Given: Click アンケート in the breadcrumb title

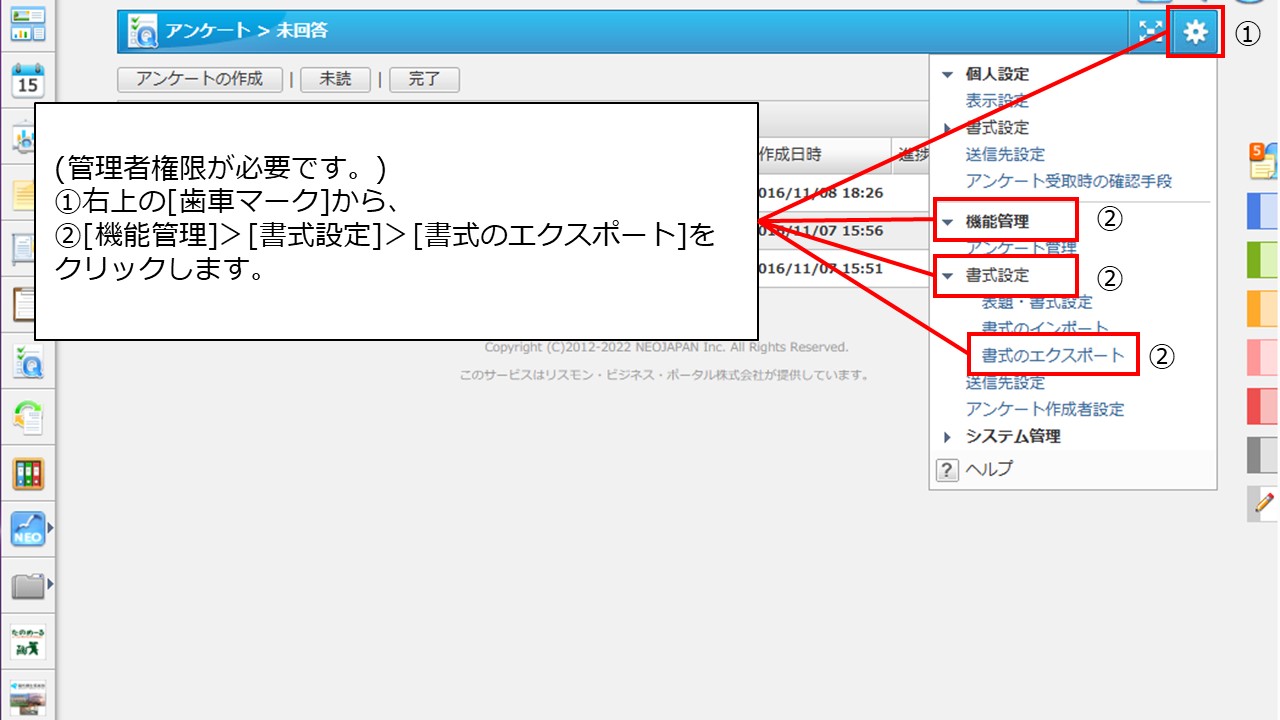Looking at the screenshot, I should click(x=208, y=31).
